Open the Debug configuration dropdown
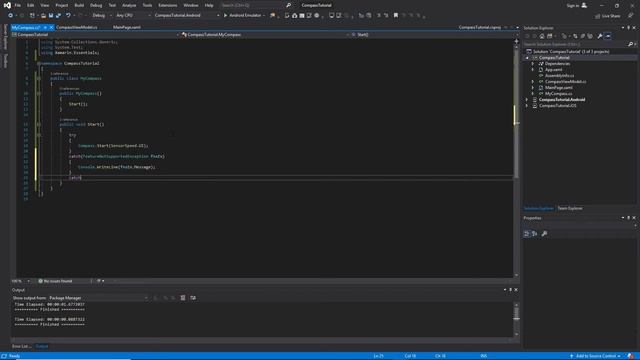This screenshot has height=360, width=640. (x=102, y=16)
